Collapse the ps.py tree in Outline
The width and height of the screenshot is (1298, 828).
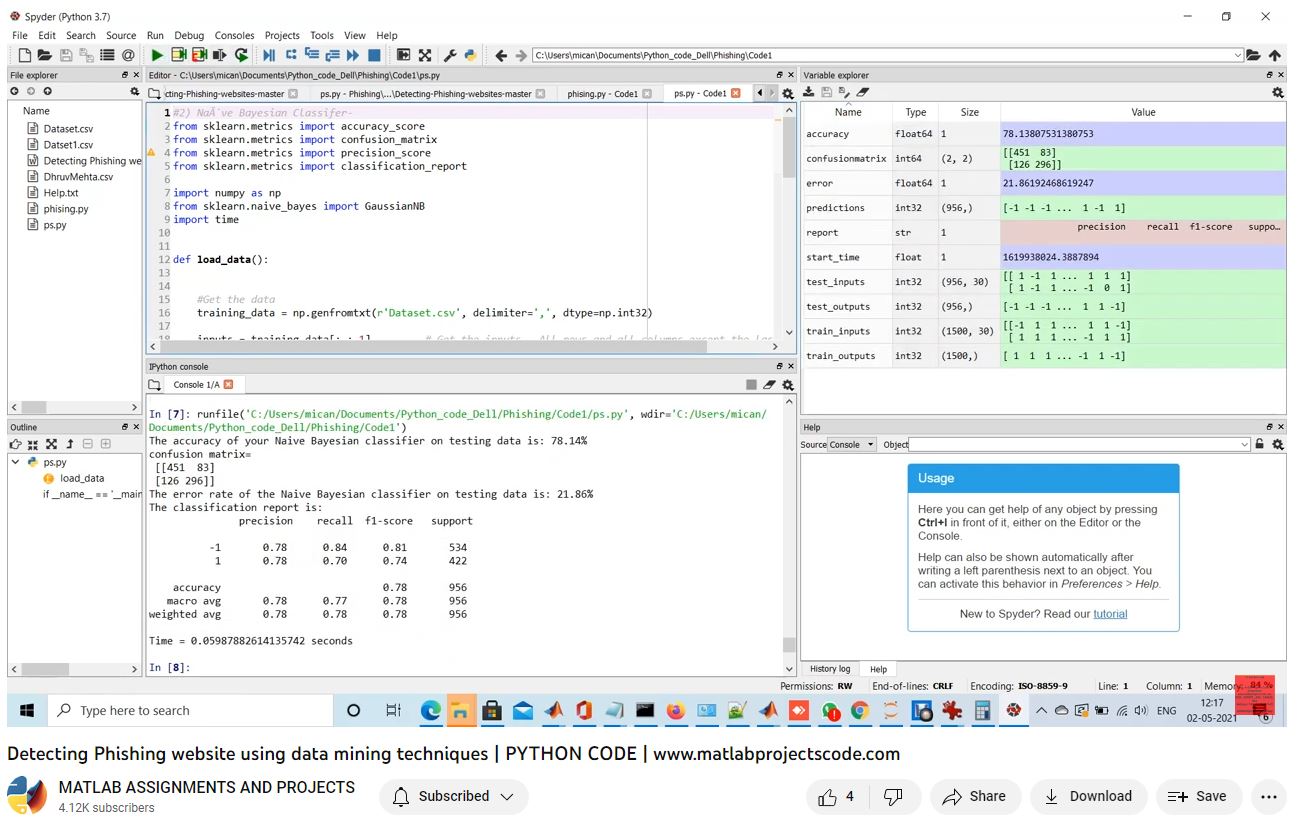[16, 463]
